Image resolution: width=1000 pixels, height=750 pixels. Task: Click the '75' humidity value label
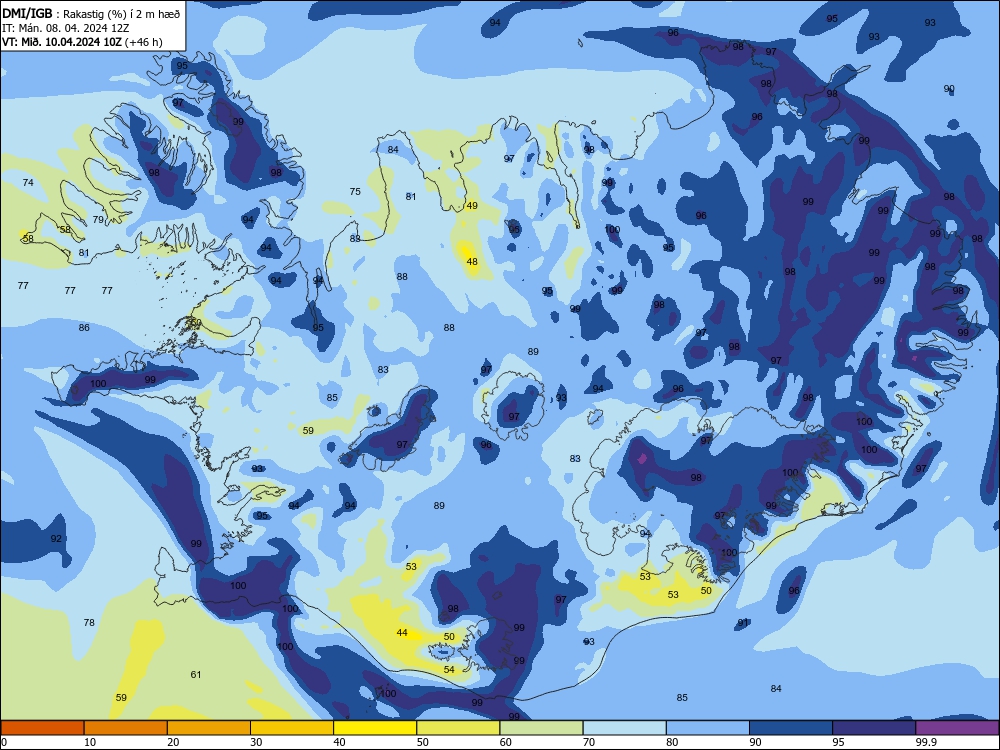pyautogui.click(x=355, y=191)
